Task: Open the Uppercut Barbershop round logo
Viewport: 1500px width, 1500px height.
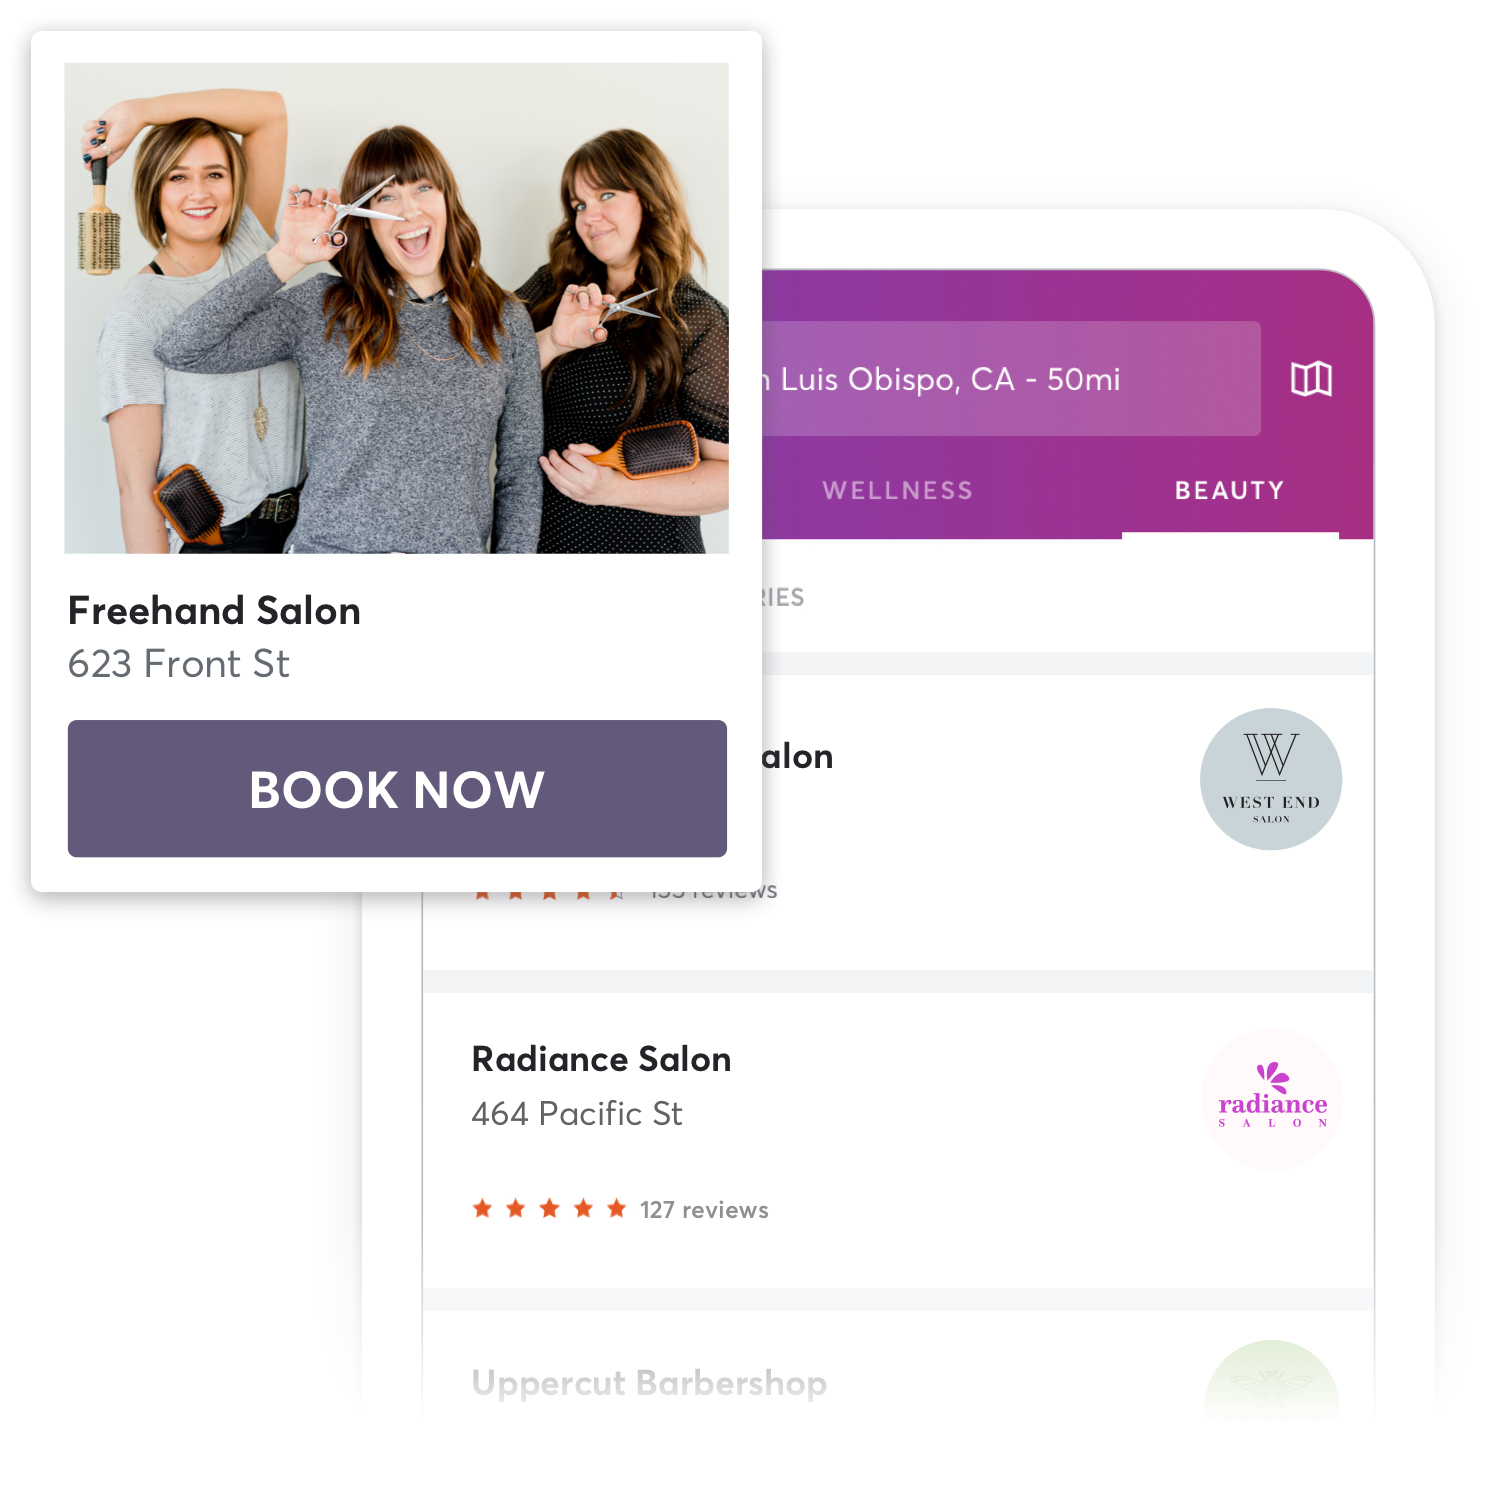Action: click(x=1271, y=1380)
